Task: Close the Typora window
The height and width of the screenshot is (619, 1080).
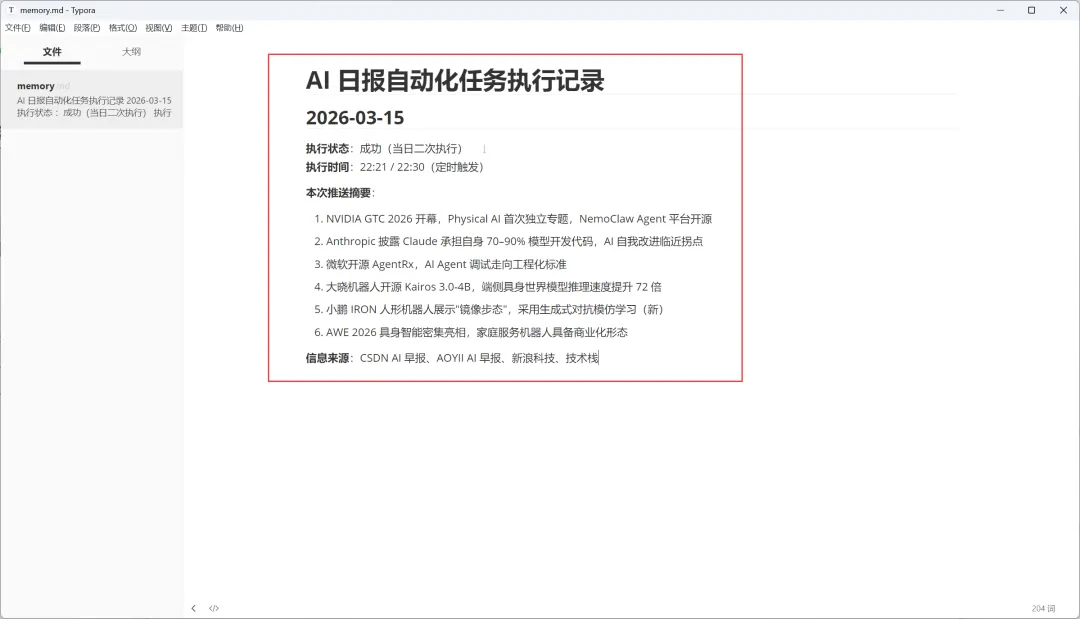Action: pyautogui.click(x=1063, y=10)
